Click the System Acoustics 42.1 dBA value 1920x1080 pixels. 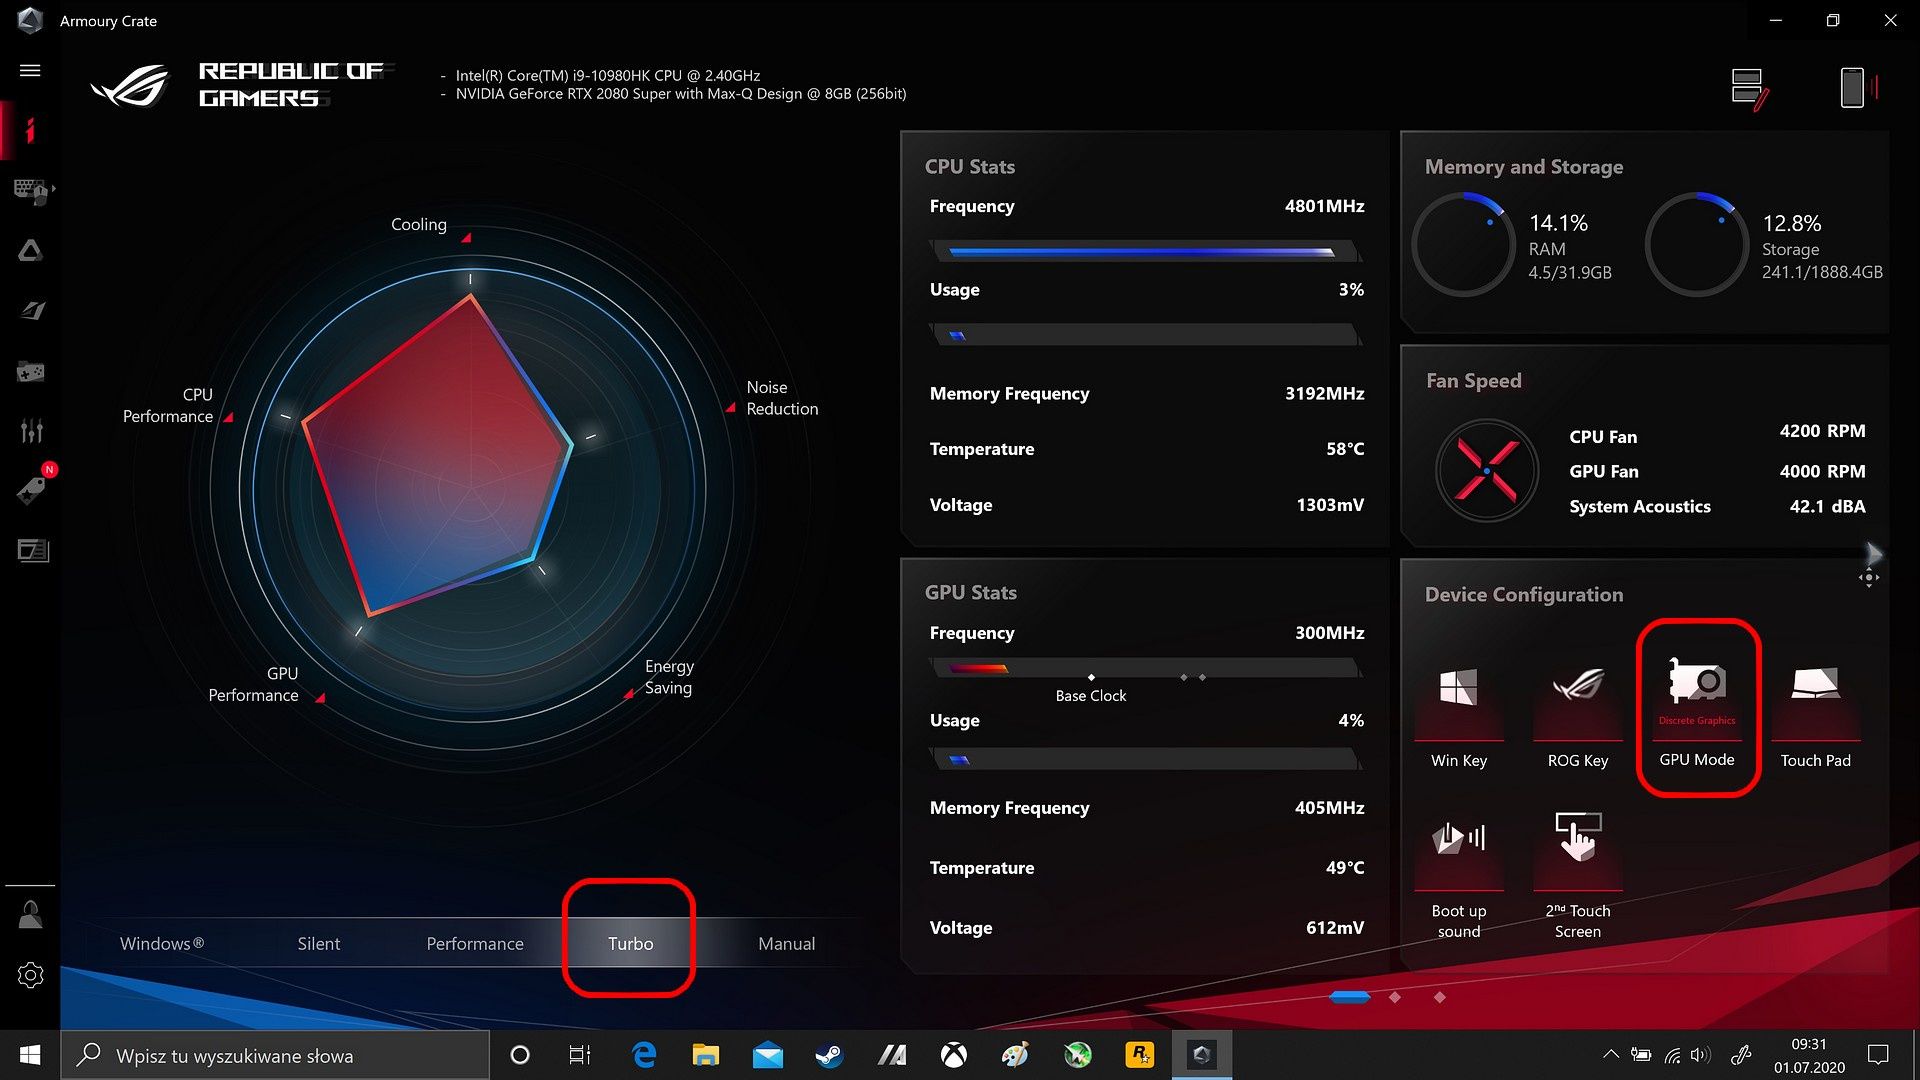point(1827,506)
